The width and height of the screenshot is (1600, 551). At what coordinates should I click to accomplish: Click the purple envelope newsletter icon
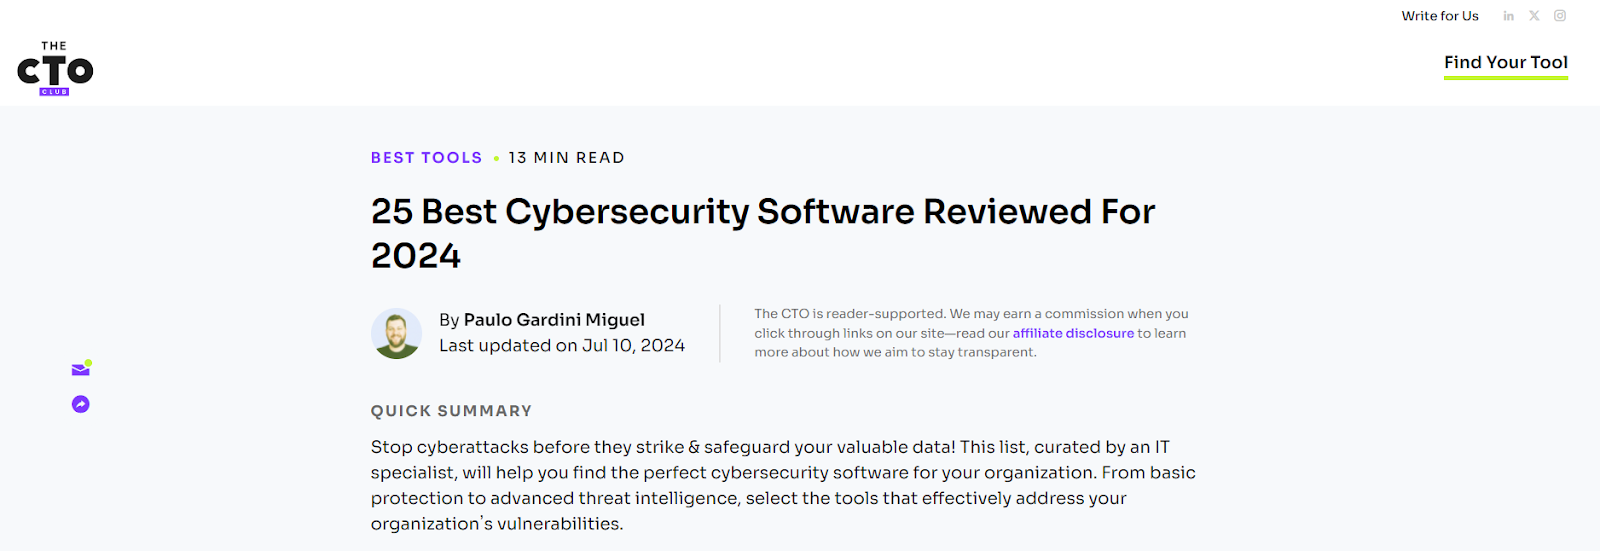(81, 369)
